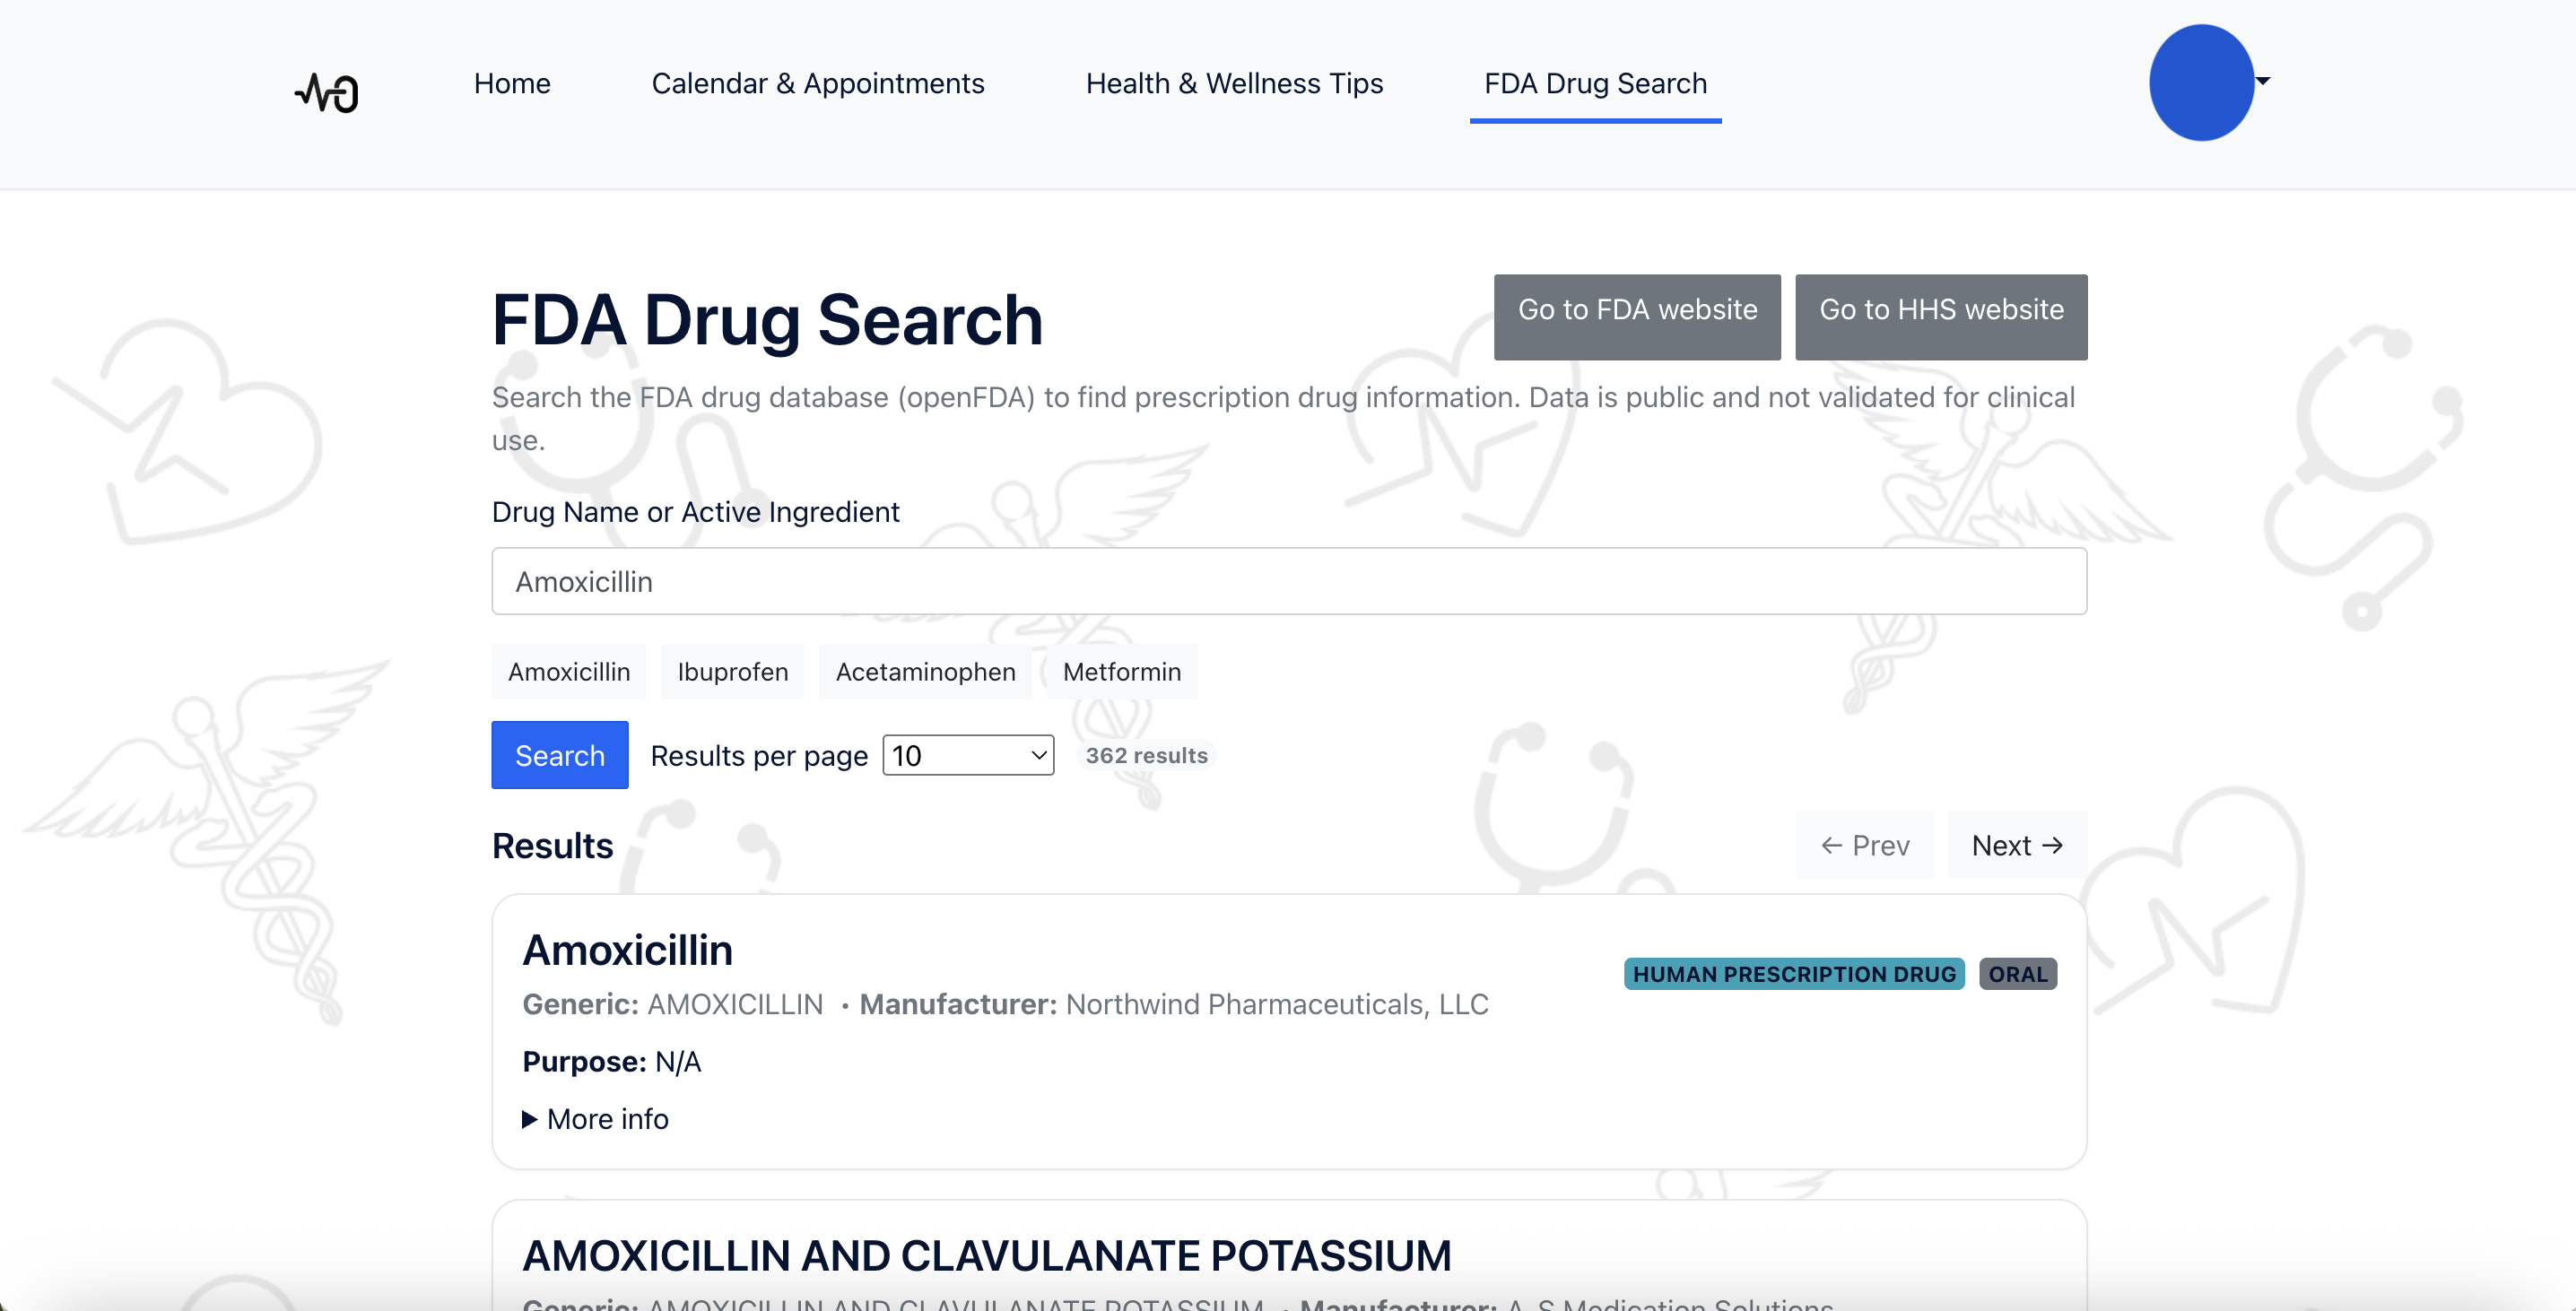Click the HUMAN PRESCRIPTION DRUG badge
This screenshot has width=2576, height=1311.
point(1793,974)
